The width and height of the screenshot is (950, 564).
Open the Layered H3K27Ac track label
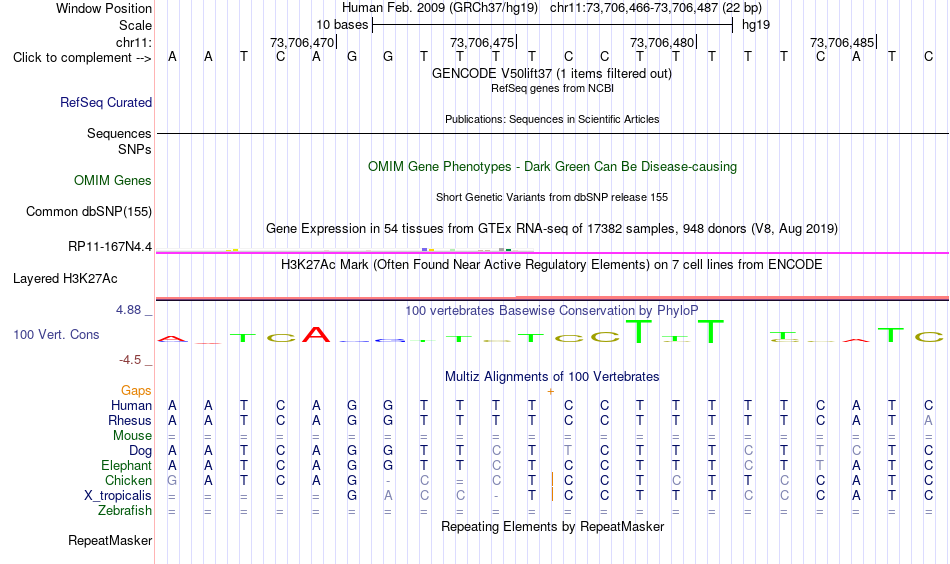tap(65, 279)
